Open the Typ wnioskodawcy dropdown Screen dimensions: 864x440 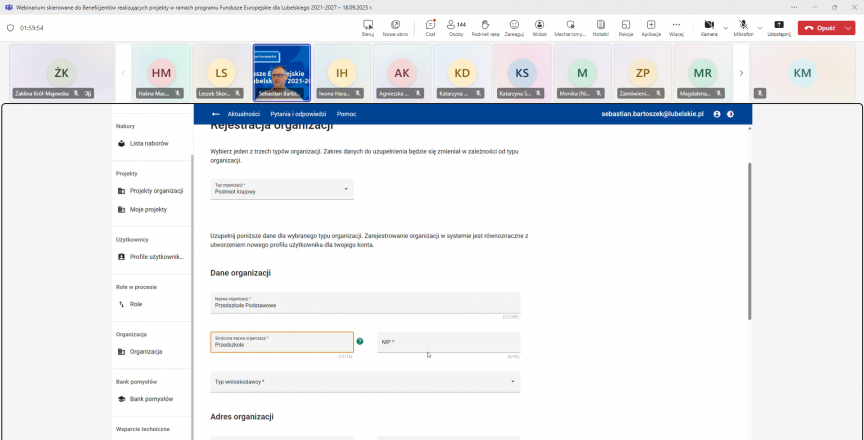[365, 382]
